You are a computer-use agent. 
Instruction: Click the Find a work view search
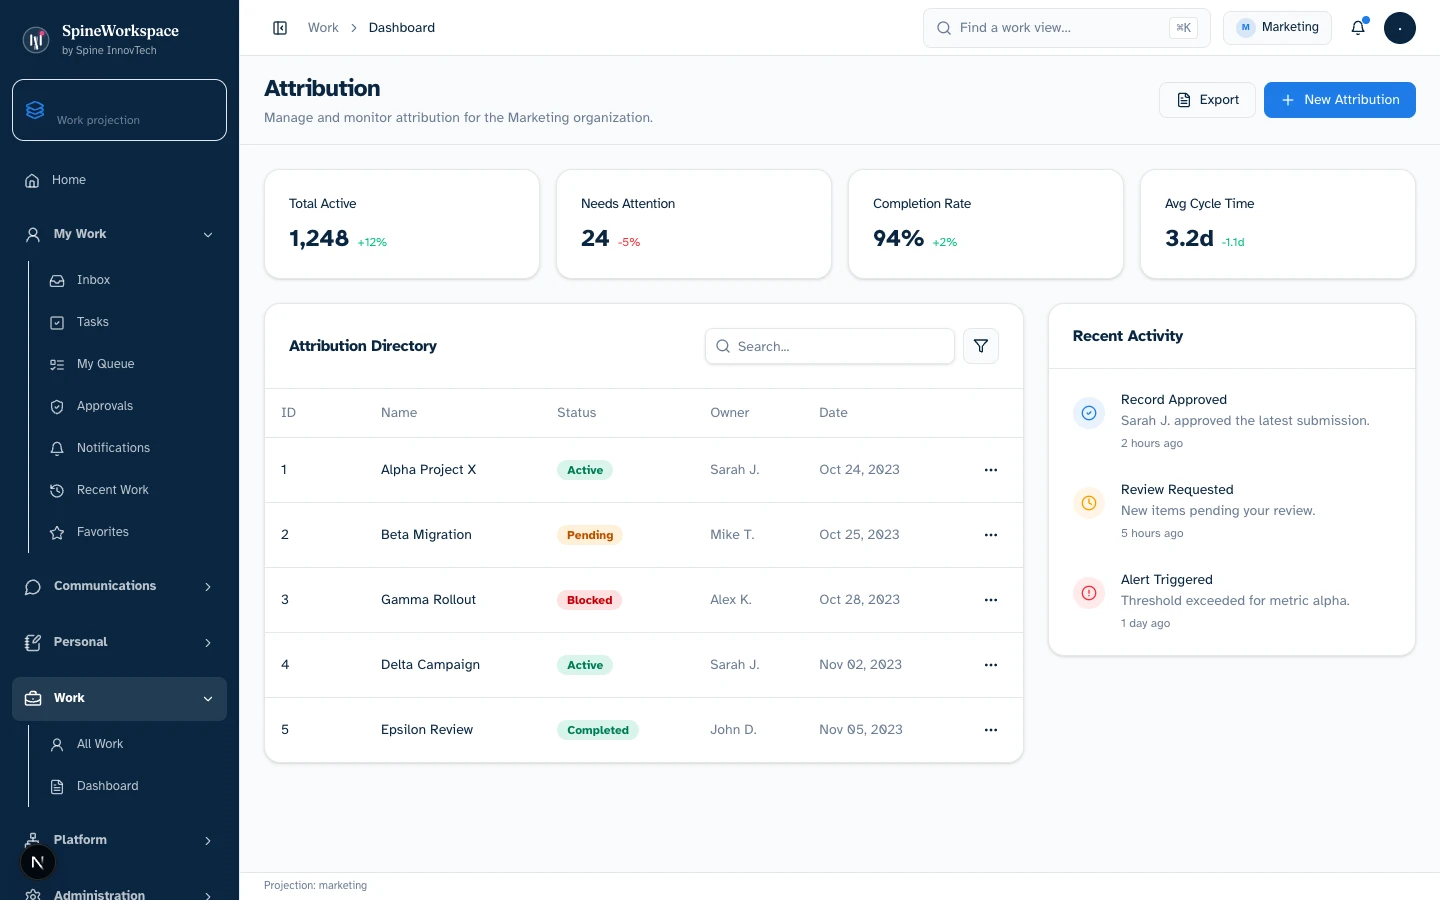click(1066, 28)
